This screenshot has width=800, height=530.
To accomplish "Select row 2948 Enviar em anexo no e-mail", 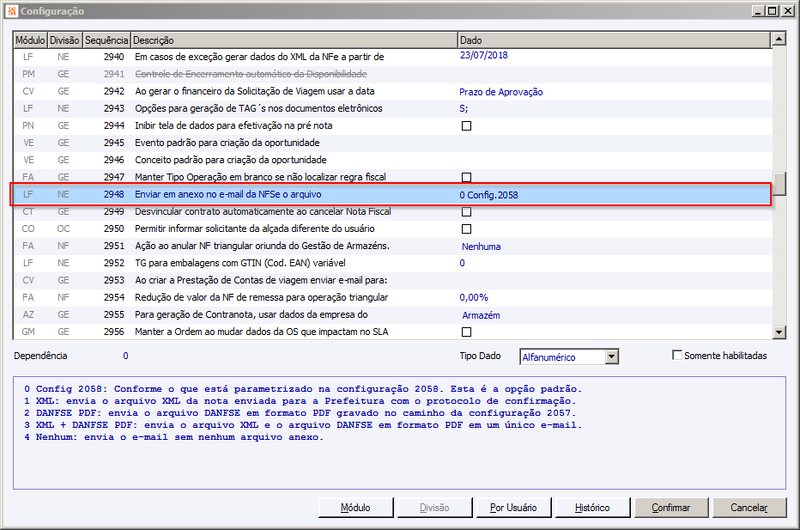I will 392,195.
